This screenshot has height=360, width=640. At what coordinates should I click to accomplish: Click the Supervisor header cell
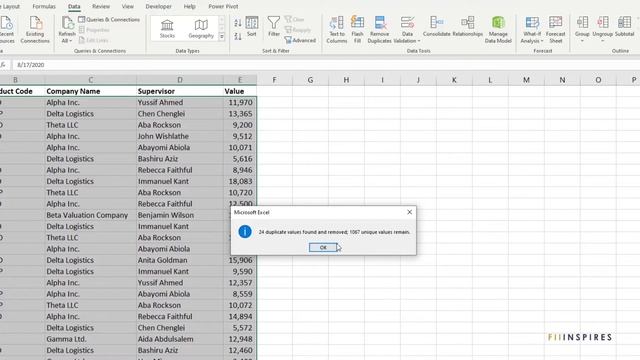180,91
